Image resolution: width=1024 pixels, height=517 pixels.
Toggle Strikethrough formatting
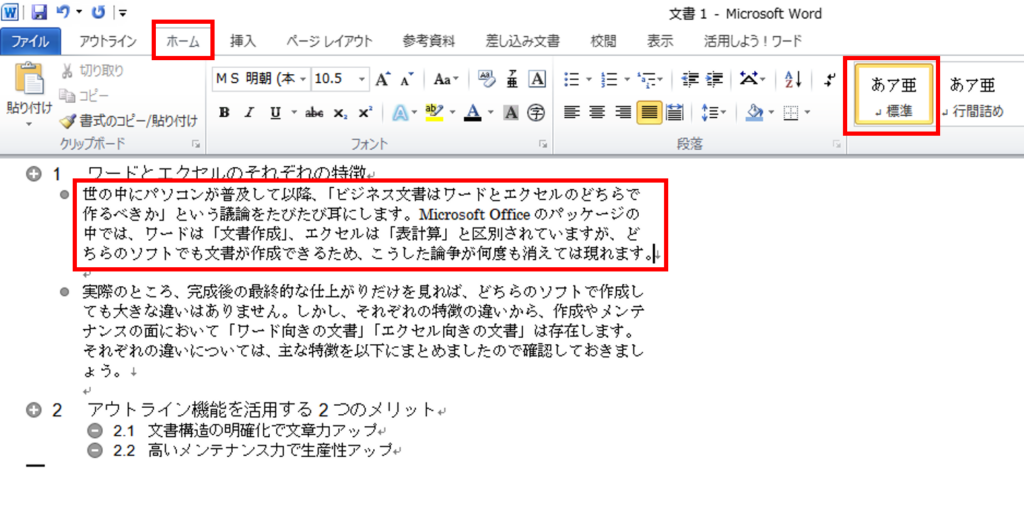tap(314, 112)
